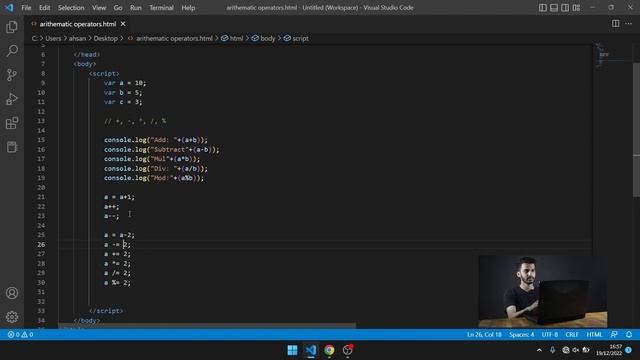Image resolution: width=640 pixels, height=360 pixels.
Task: Open the Selection menu
Action: tap(71, 8)
